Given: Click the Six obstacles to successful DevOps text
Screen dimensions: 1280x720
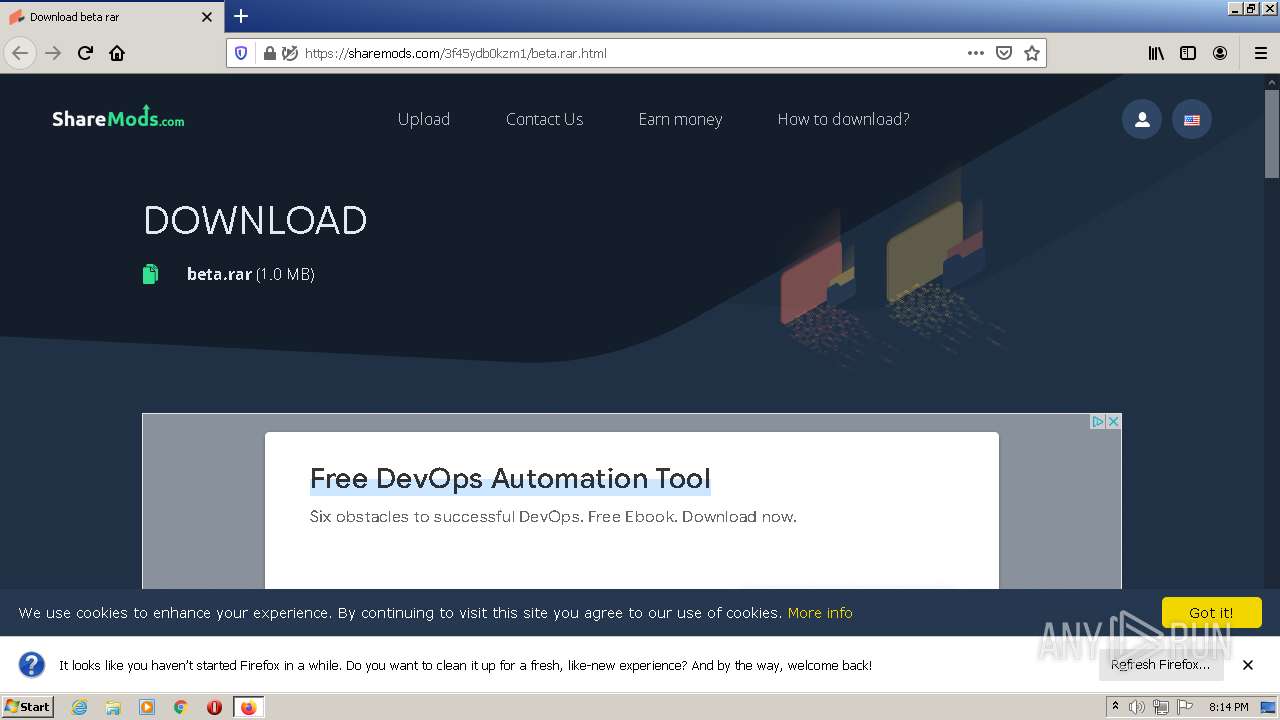Looking at the screenshot, I should tap(553, 517).
